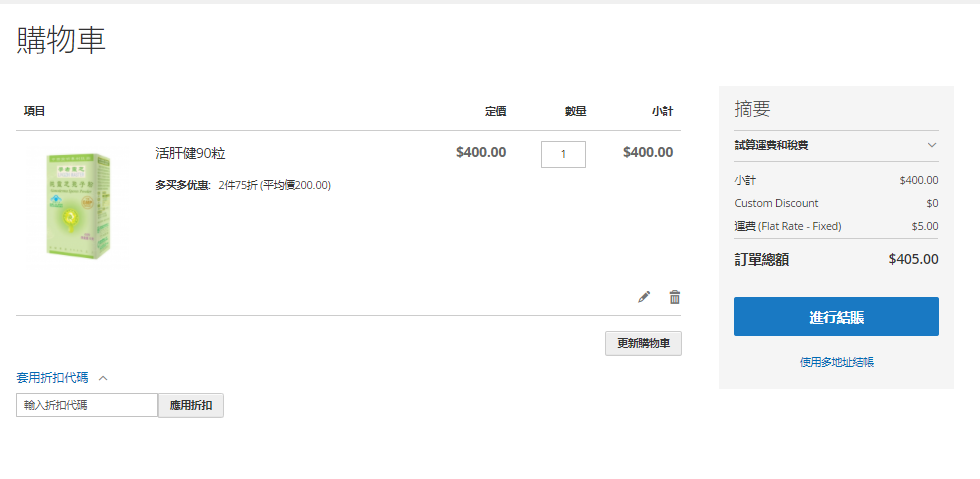This screenshot has width=980, height=479.
Task: Click the 更新購物車 button
Action: [643, 343]
